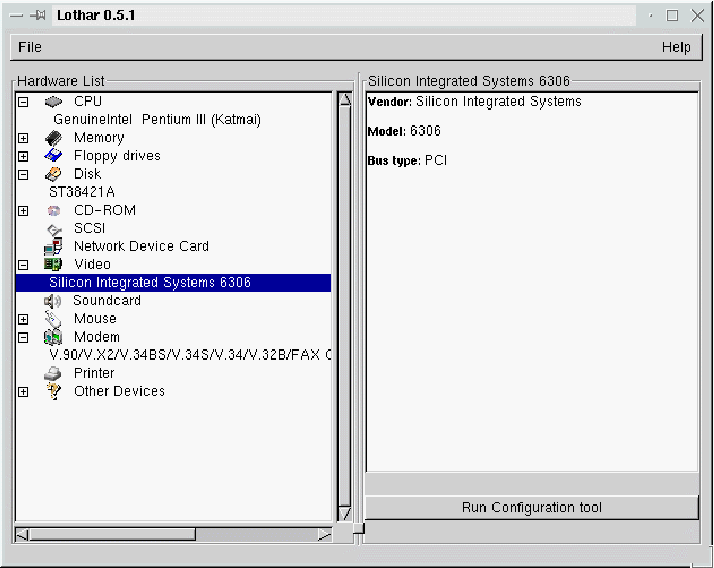This screenshot has width=714, height=568.
Task: Select the Printer icon
Action: pos(54,373)
